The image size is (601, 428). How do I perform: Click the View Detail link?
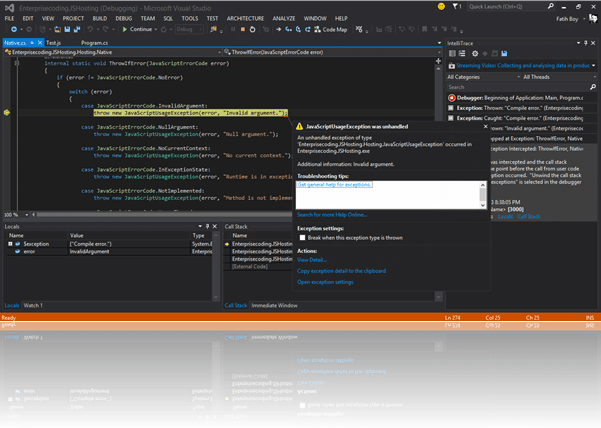point(312,260)
